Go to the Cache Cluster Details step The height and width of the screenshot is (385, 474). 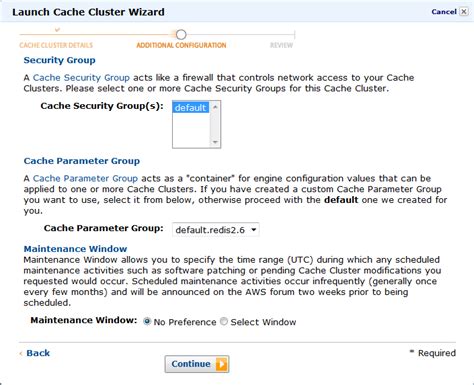tap(56, 45)
